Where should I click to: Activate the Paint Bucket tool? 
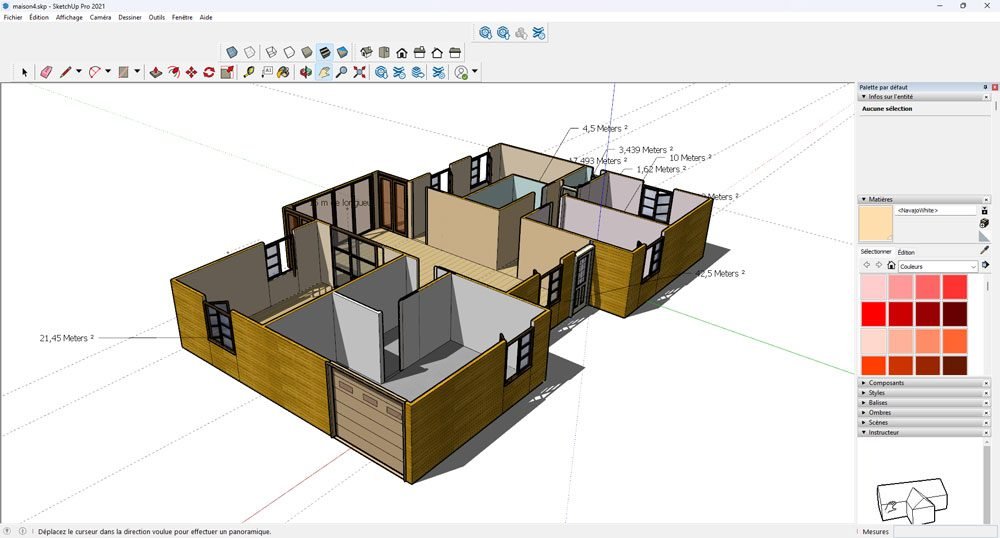[284, 72]
